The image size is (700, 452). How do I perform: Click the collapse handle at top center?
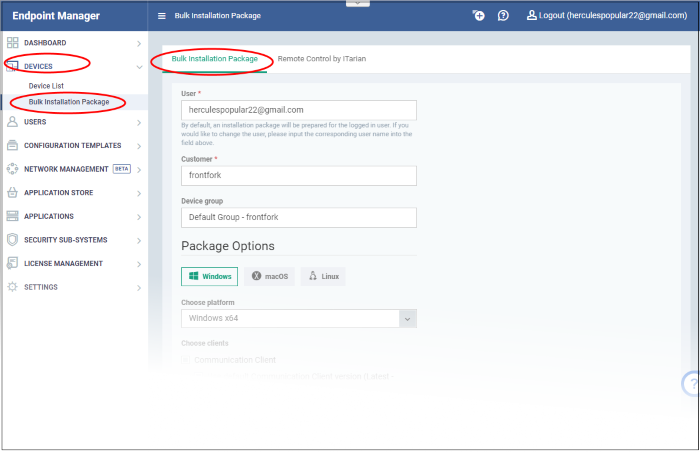pos(358,3)
